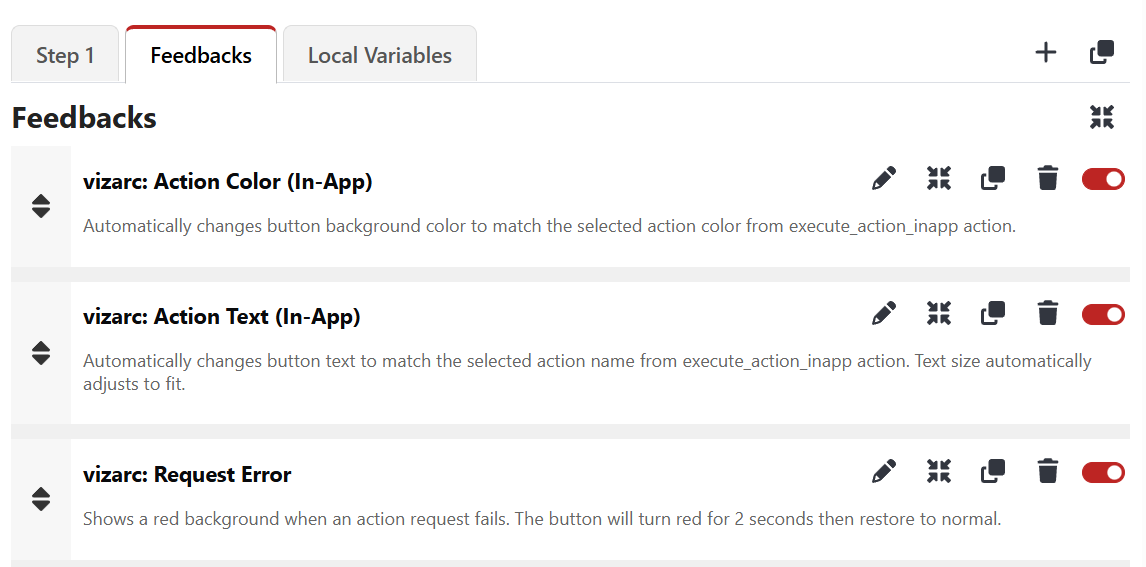1146x567 pixels.
Task: Delete the Request Error feedback
Action: pos(1047,471)
